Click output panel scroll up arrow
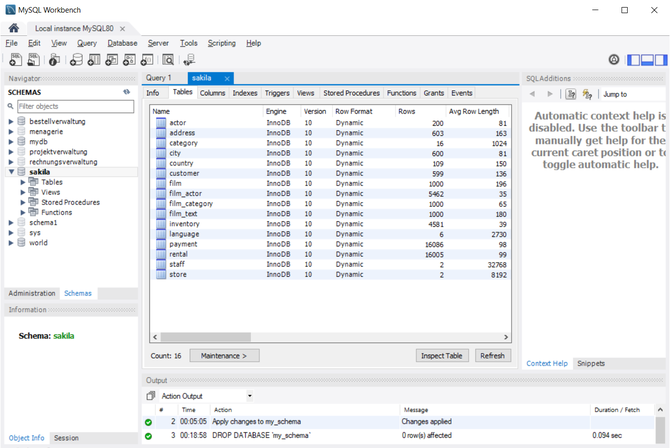The image size is (670, 448). (660, 410)
